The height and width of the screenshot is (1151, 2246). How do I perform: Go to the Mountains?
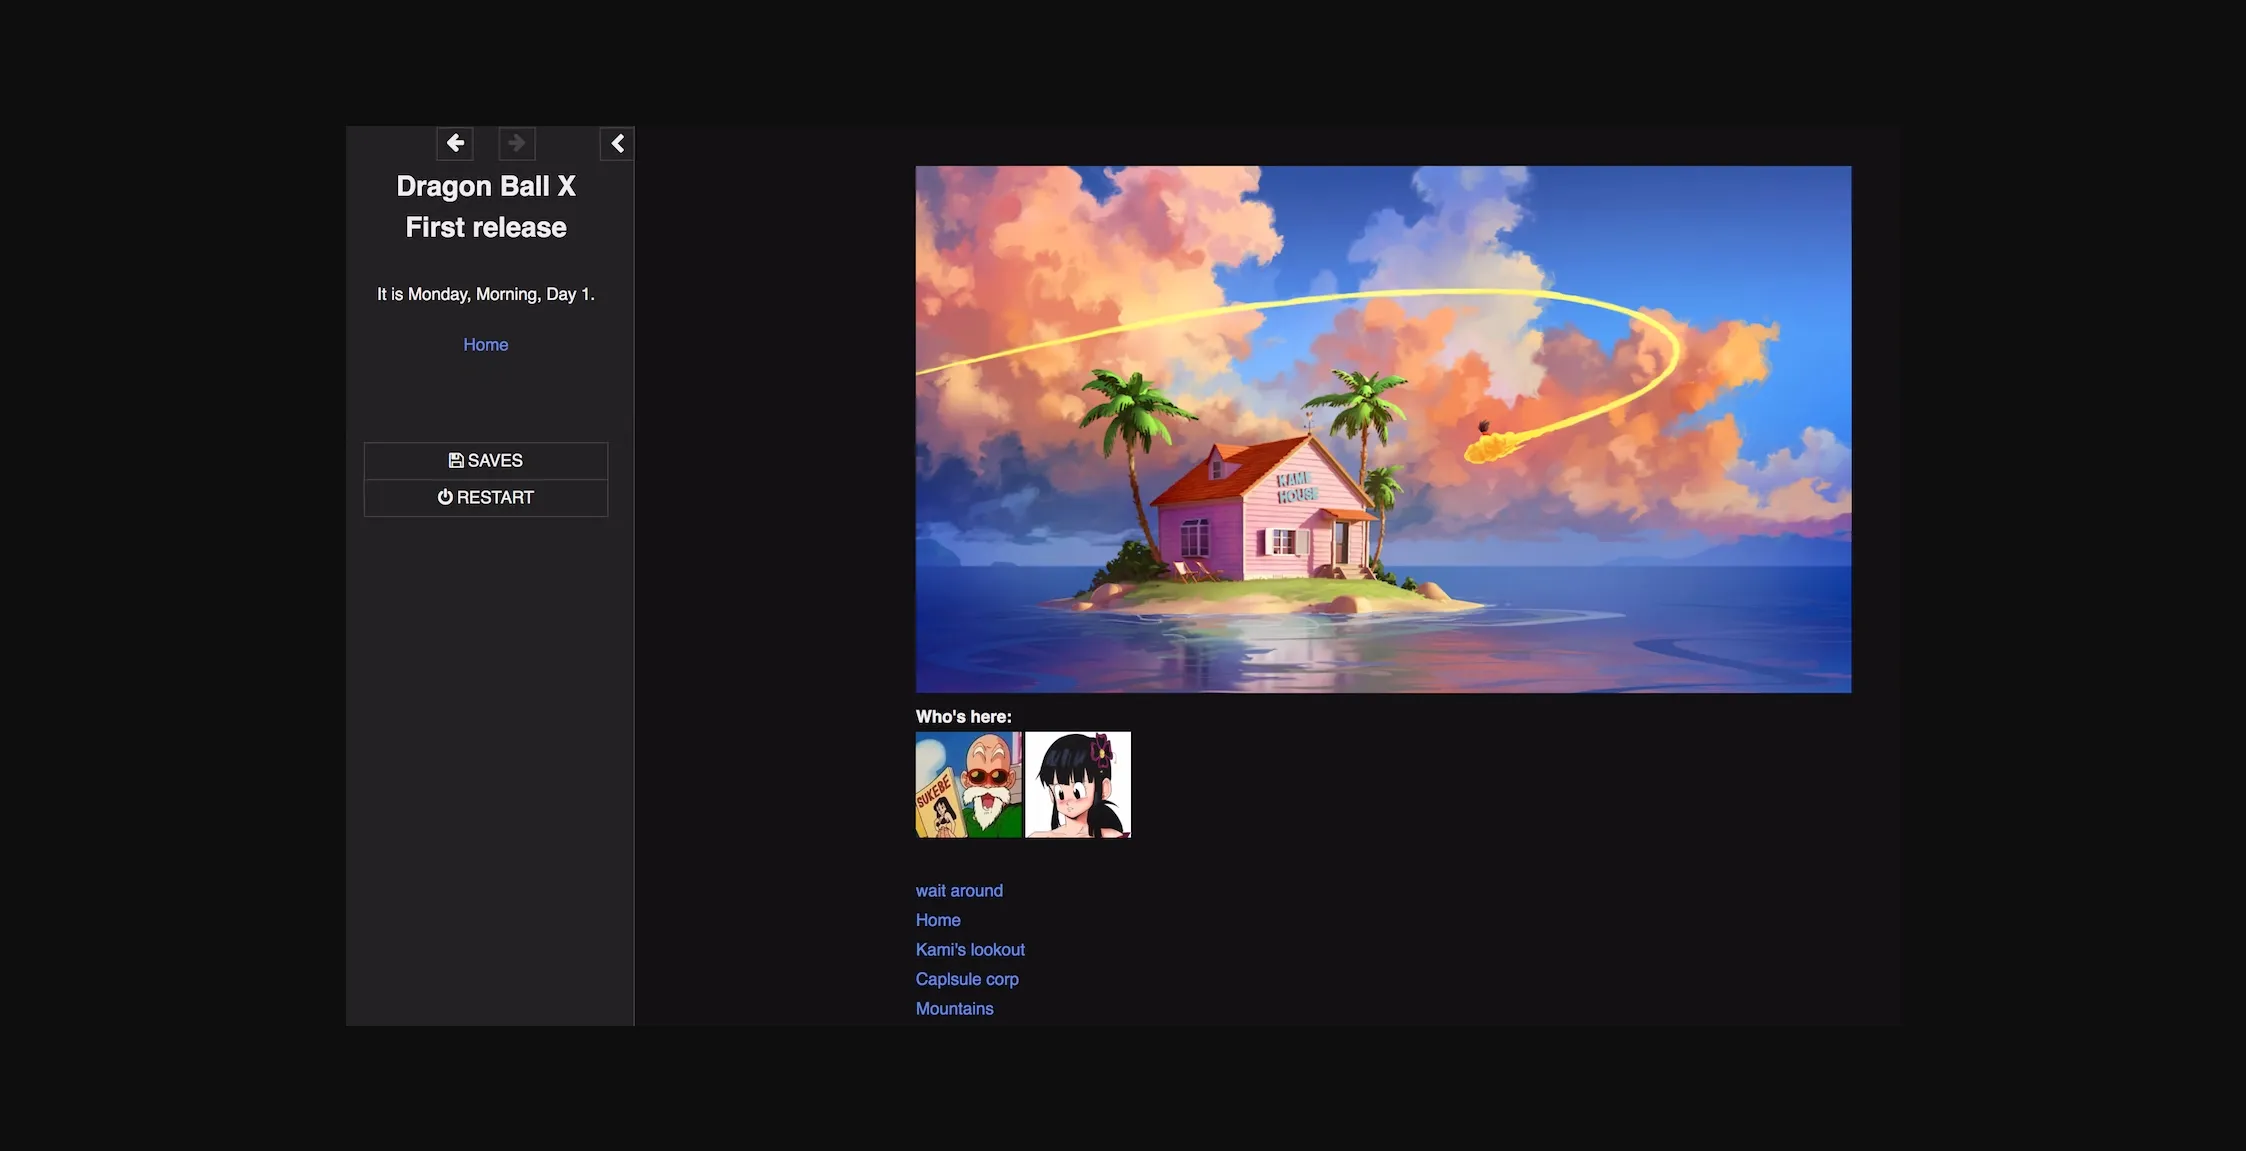pyautogui.click(x=954, y=1008)
